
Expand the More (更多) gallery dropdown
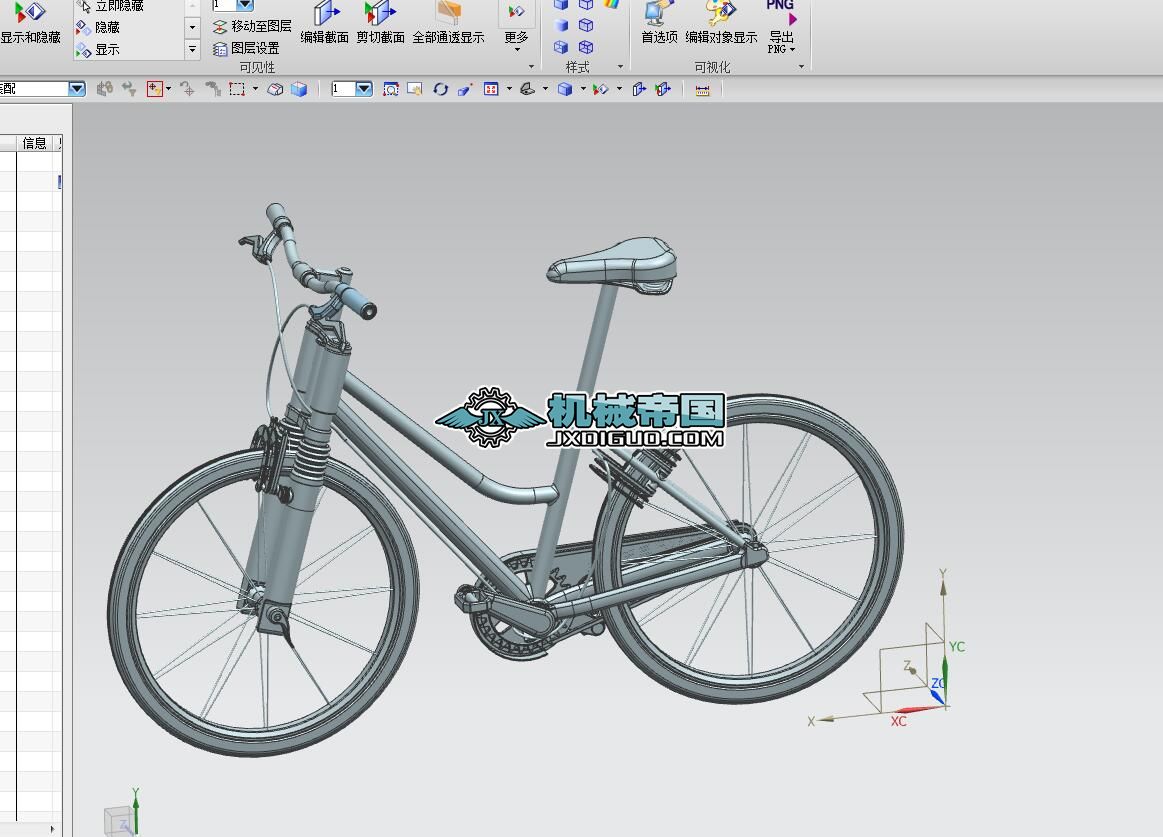point(516,48)
